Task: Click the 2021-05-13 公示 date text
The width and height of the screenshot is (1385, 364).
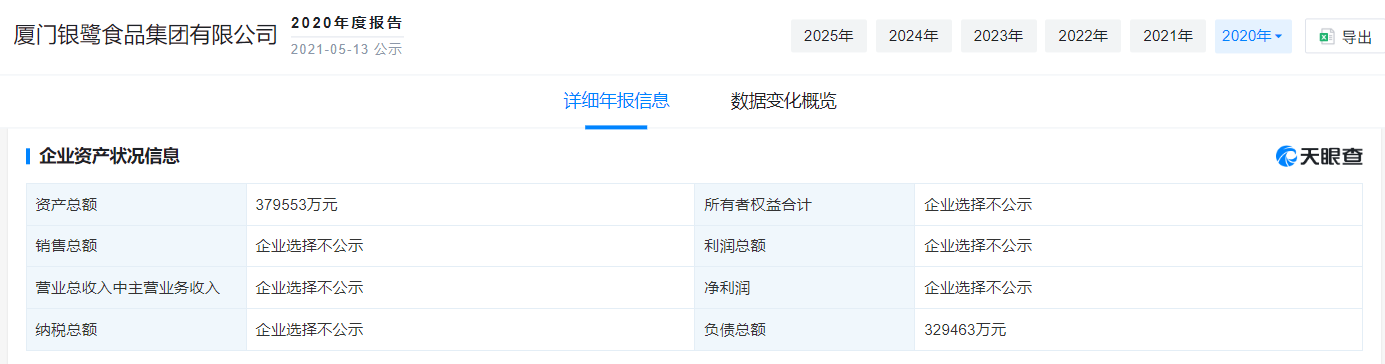Action: click(x=346, y=49)
